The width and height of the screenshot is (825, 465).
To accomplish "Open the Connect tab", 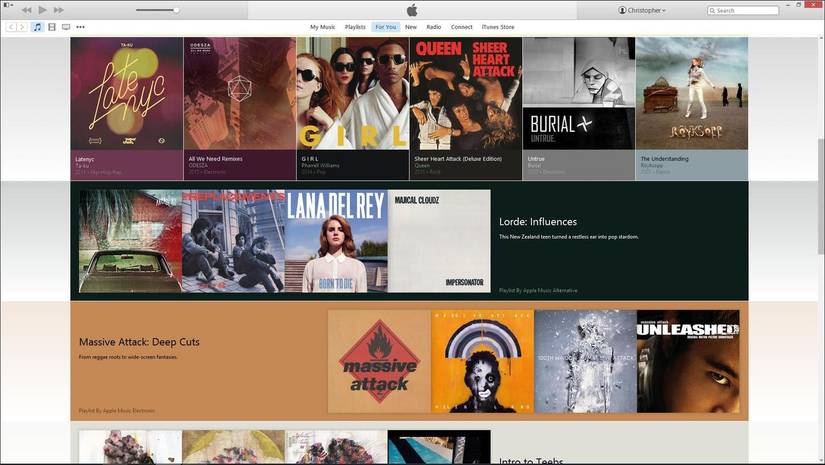I will [x=461, y=27].
